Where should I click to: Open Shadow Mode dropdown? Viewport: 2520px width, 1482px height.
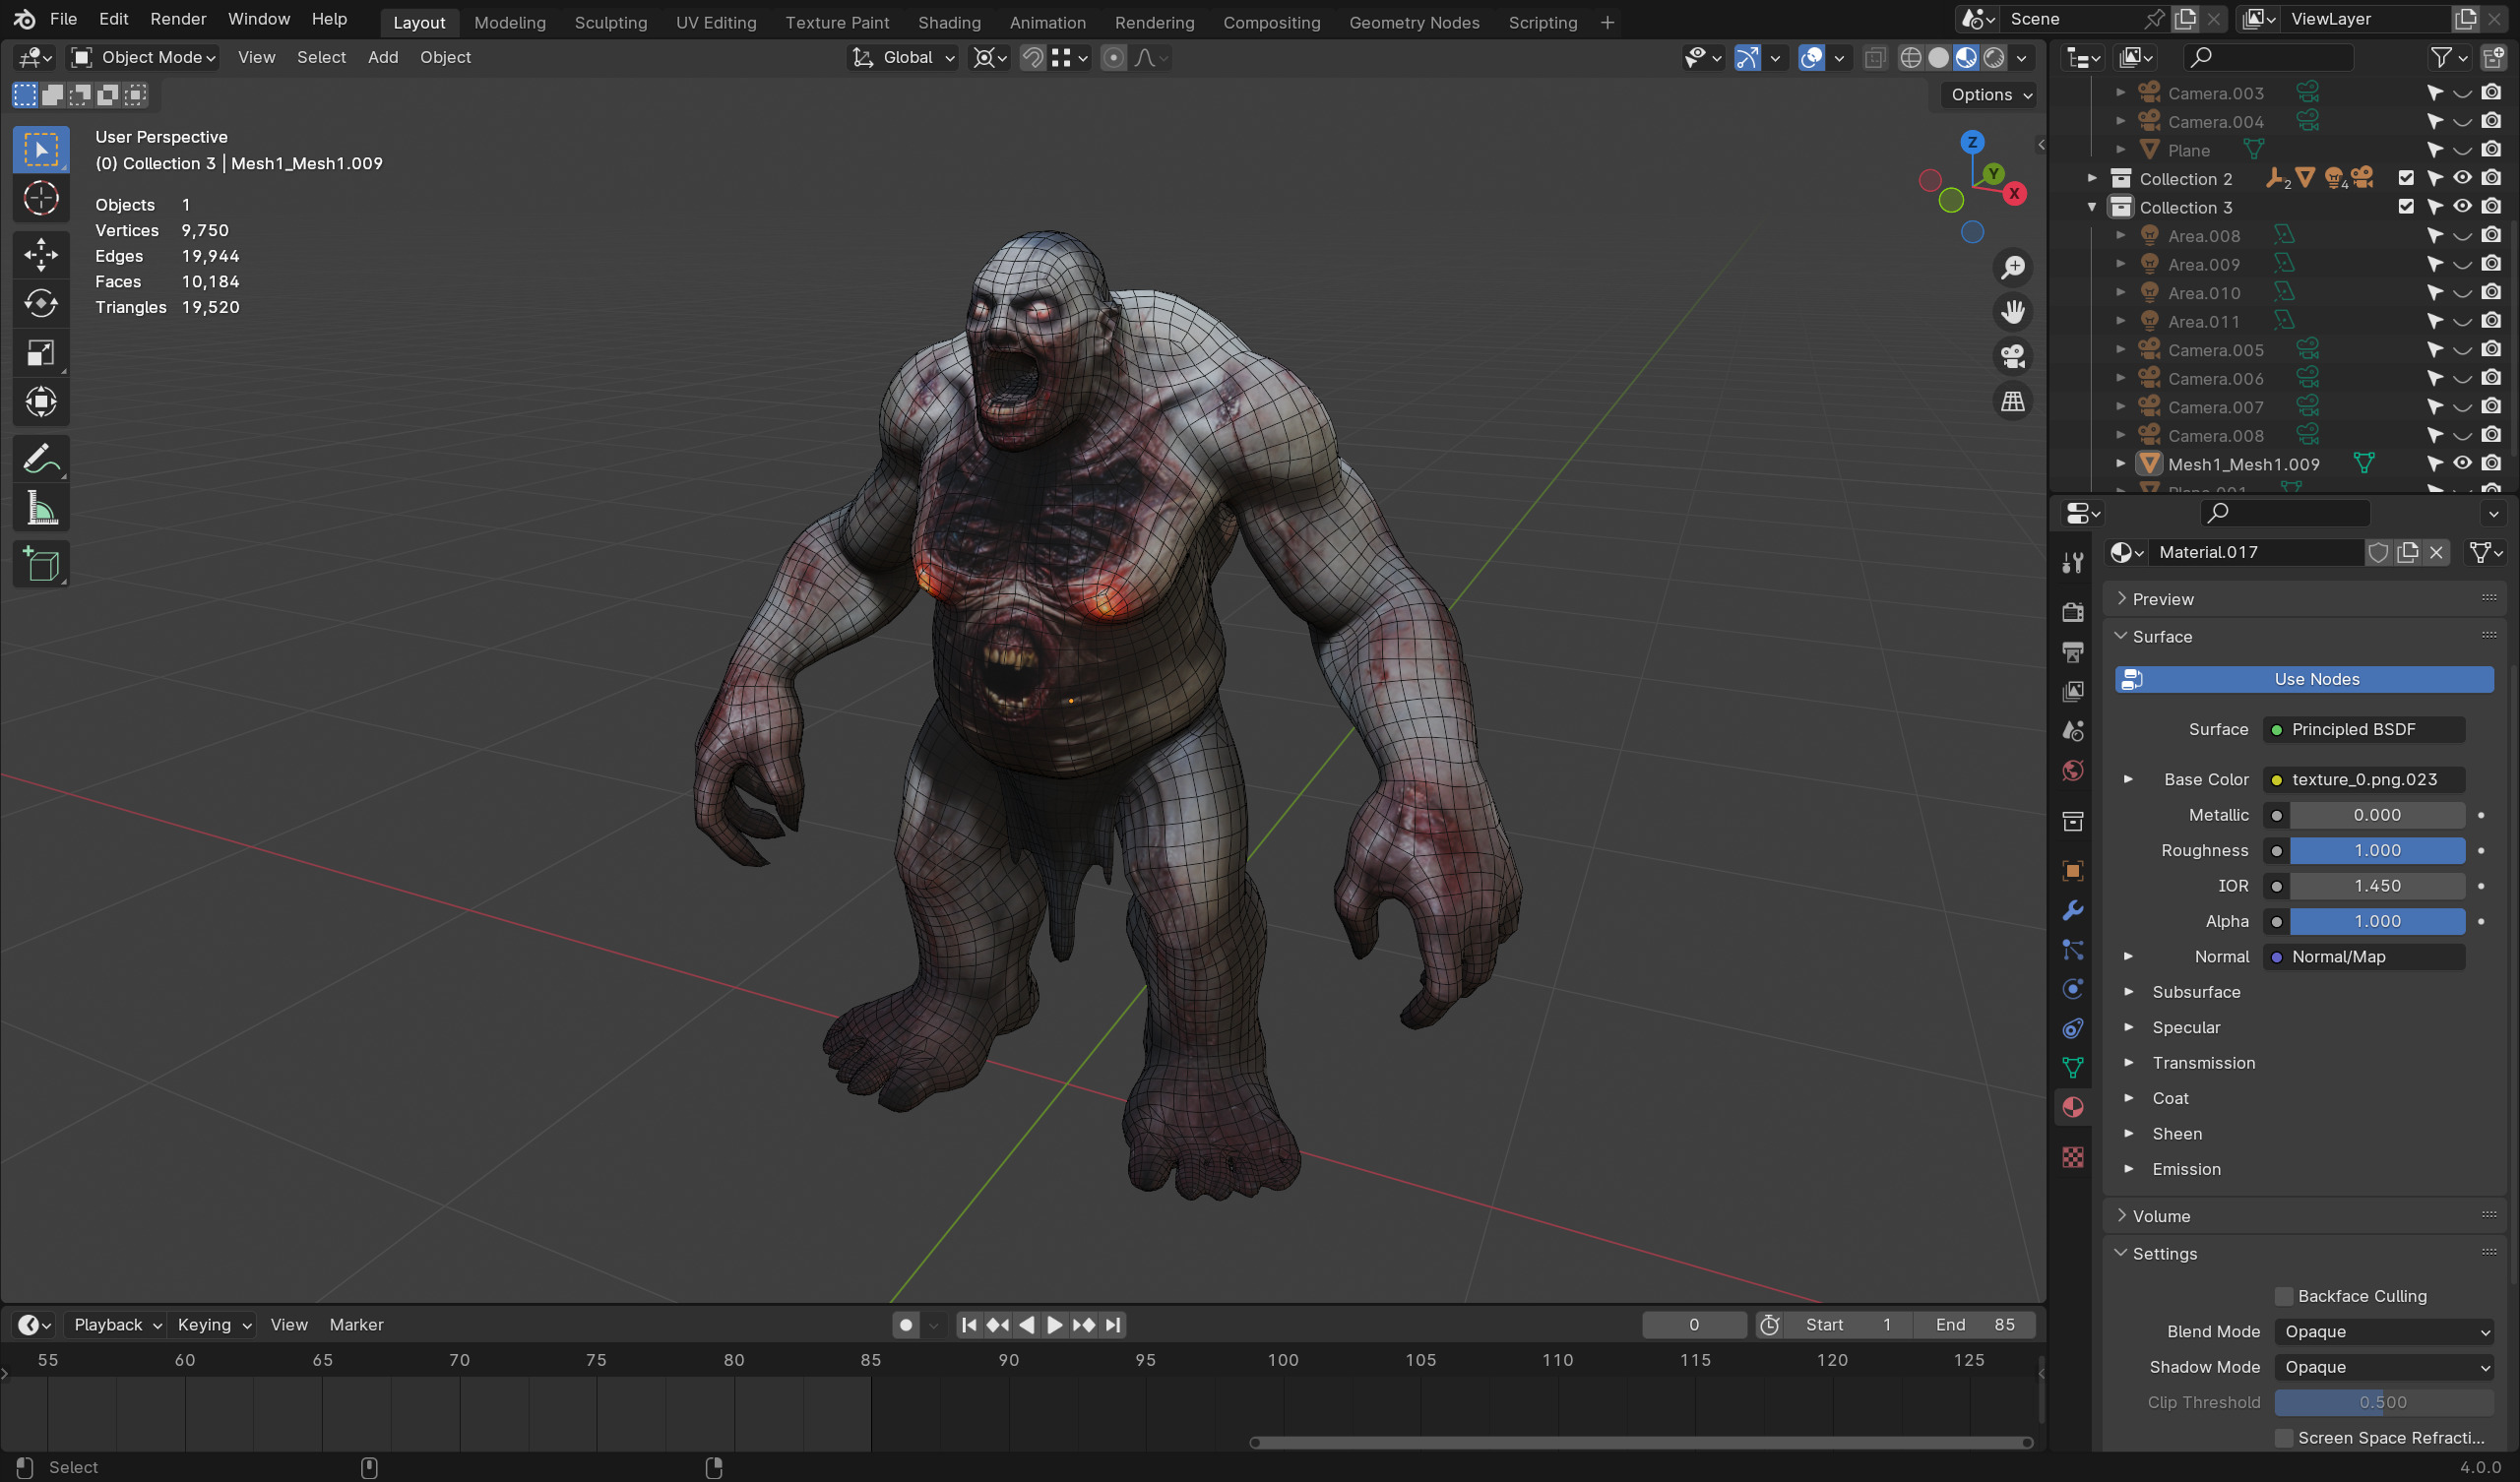point(2383,1367)
